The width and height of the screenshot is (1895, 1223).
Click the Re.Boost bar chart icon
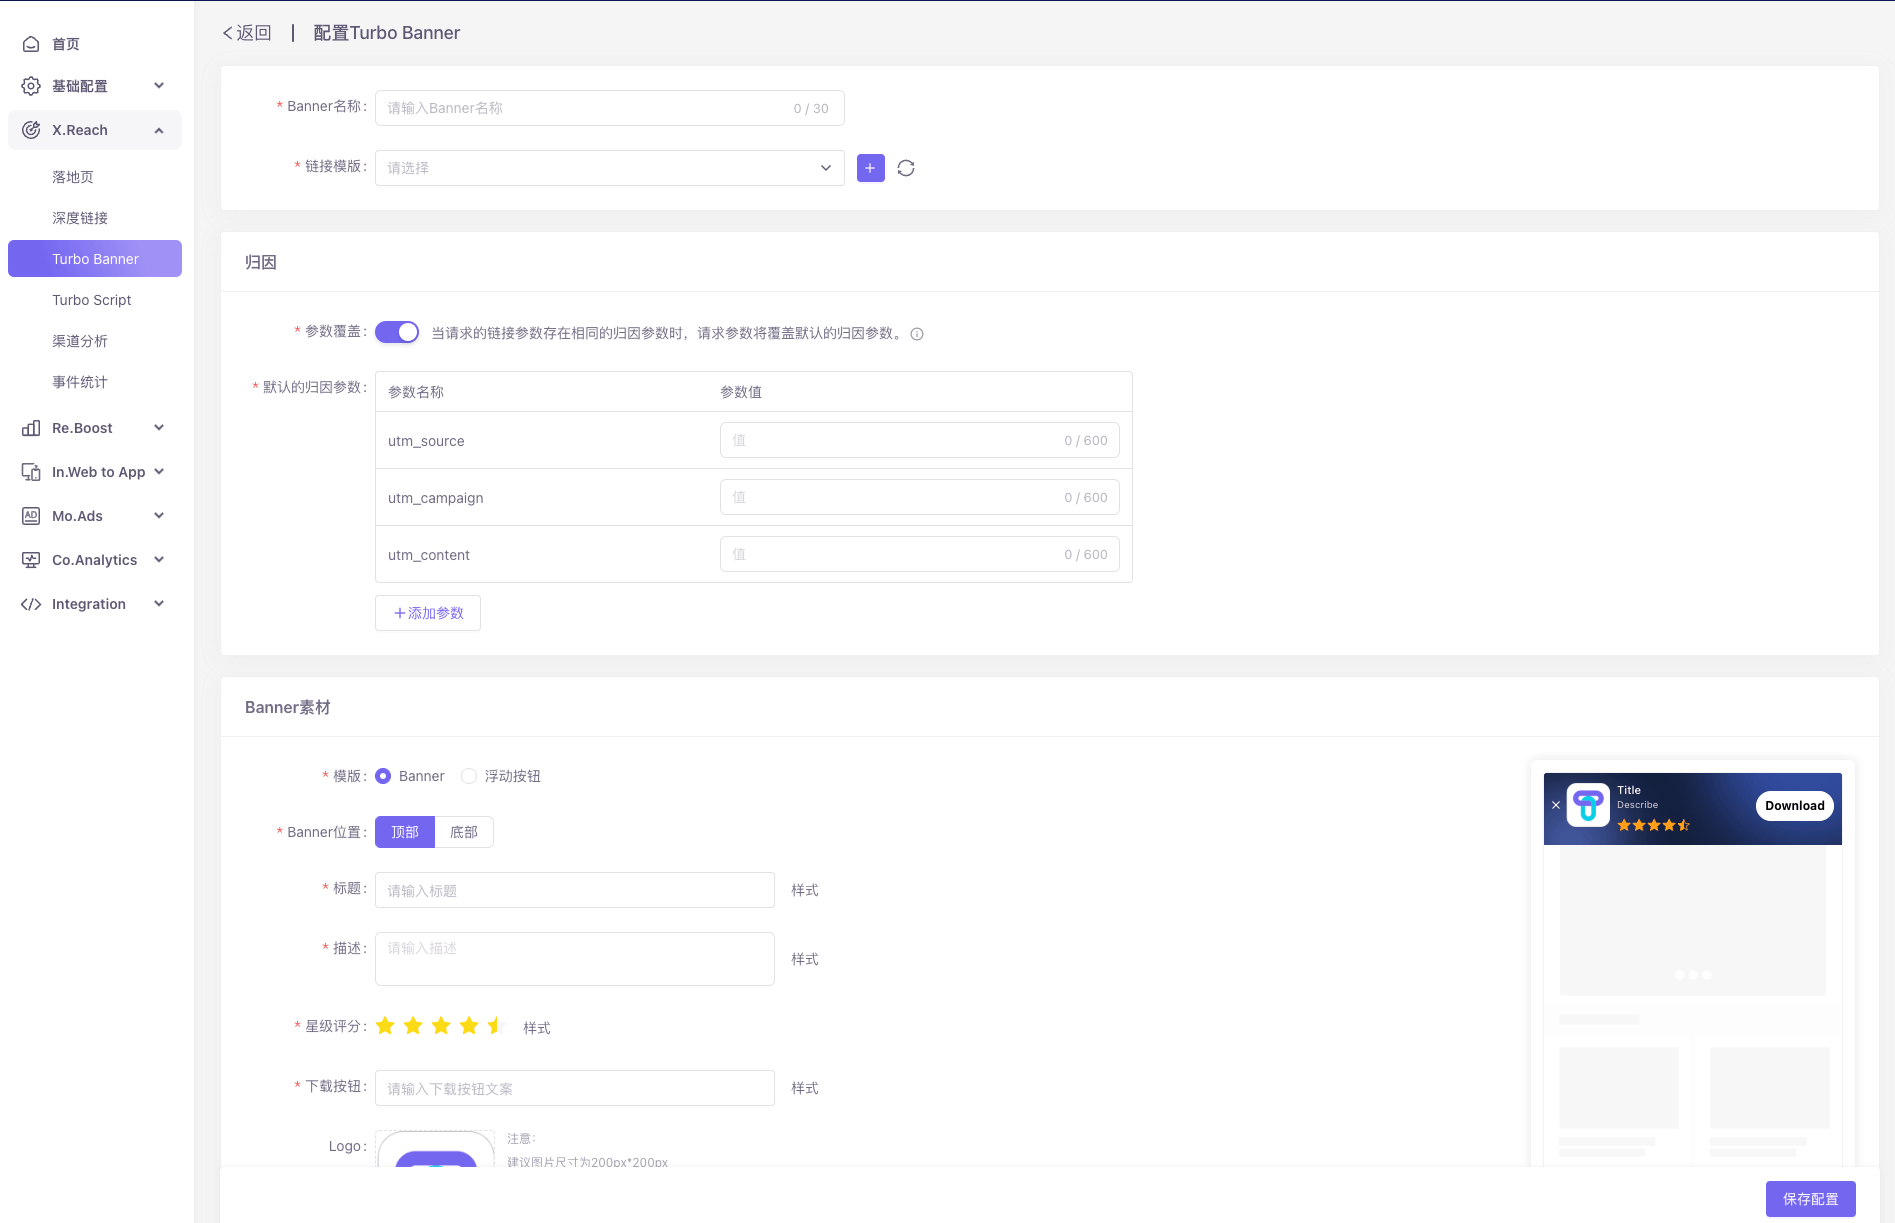click(x=31, y=428)
